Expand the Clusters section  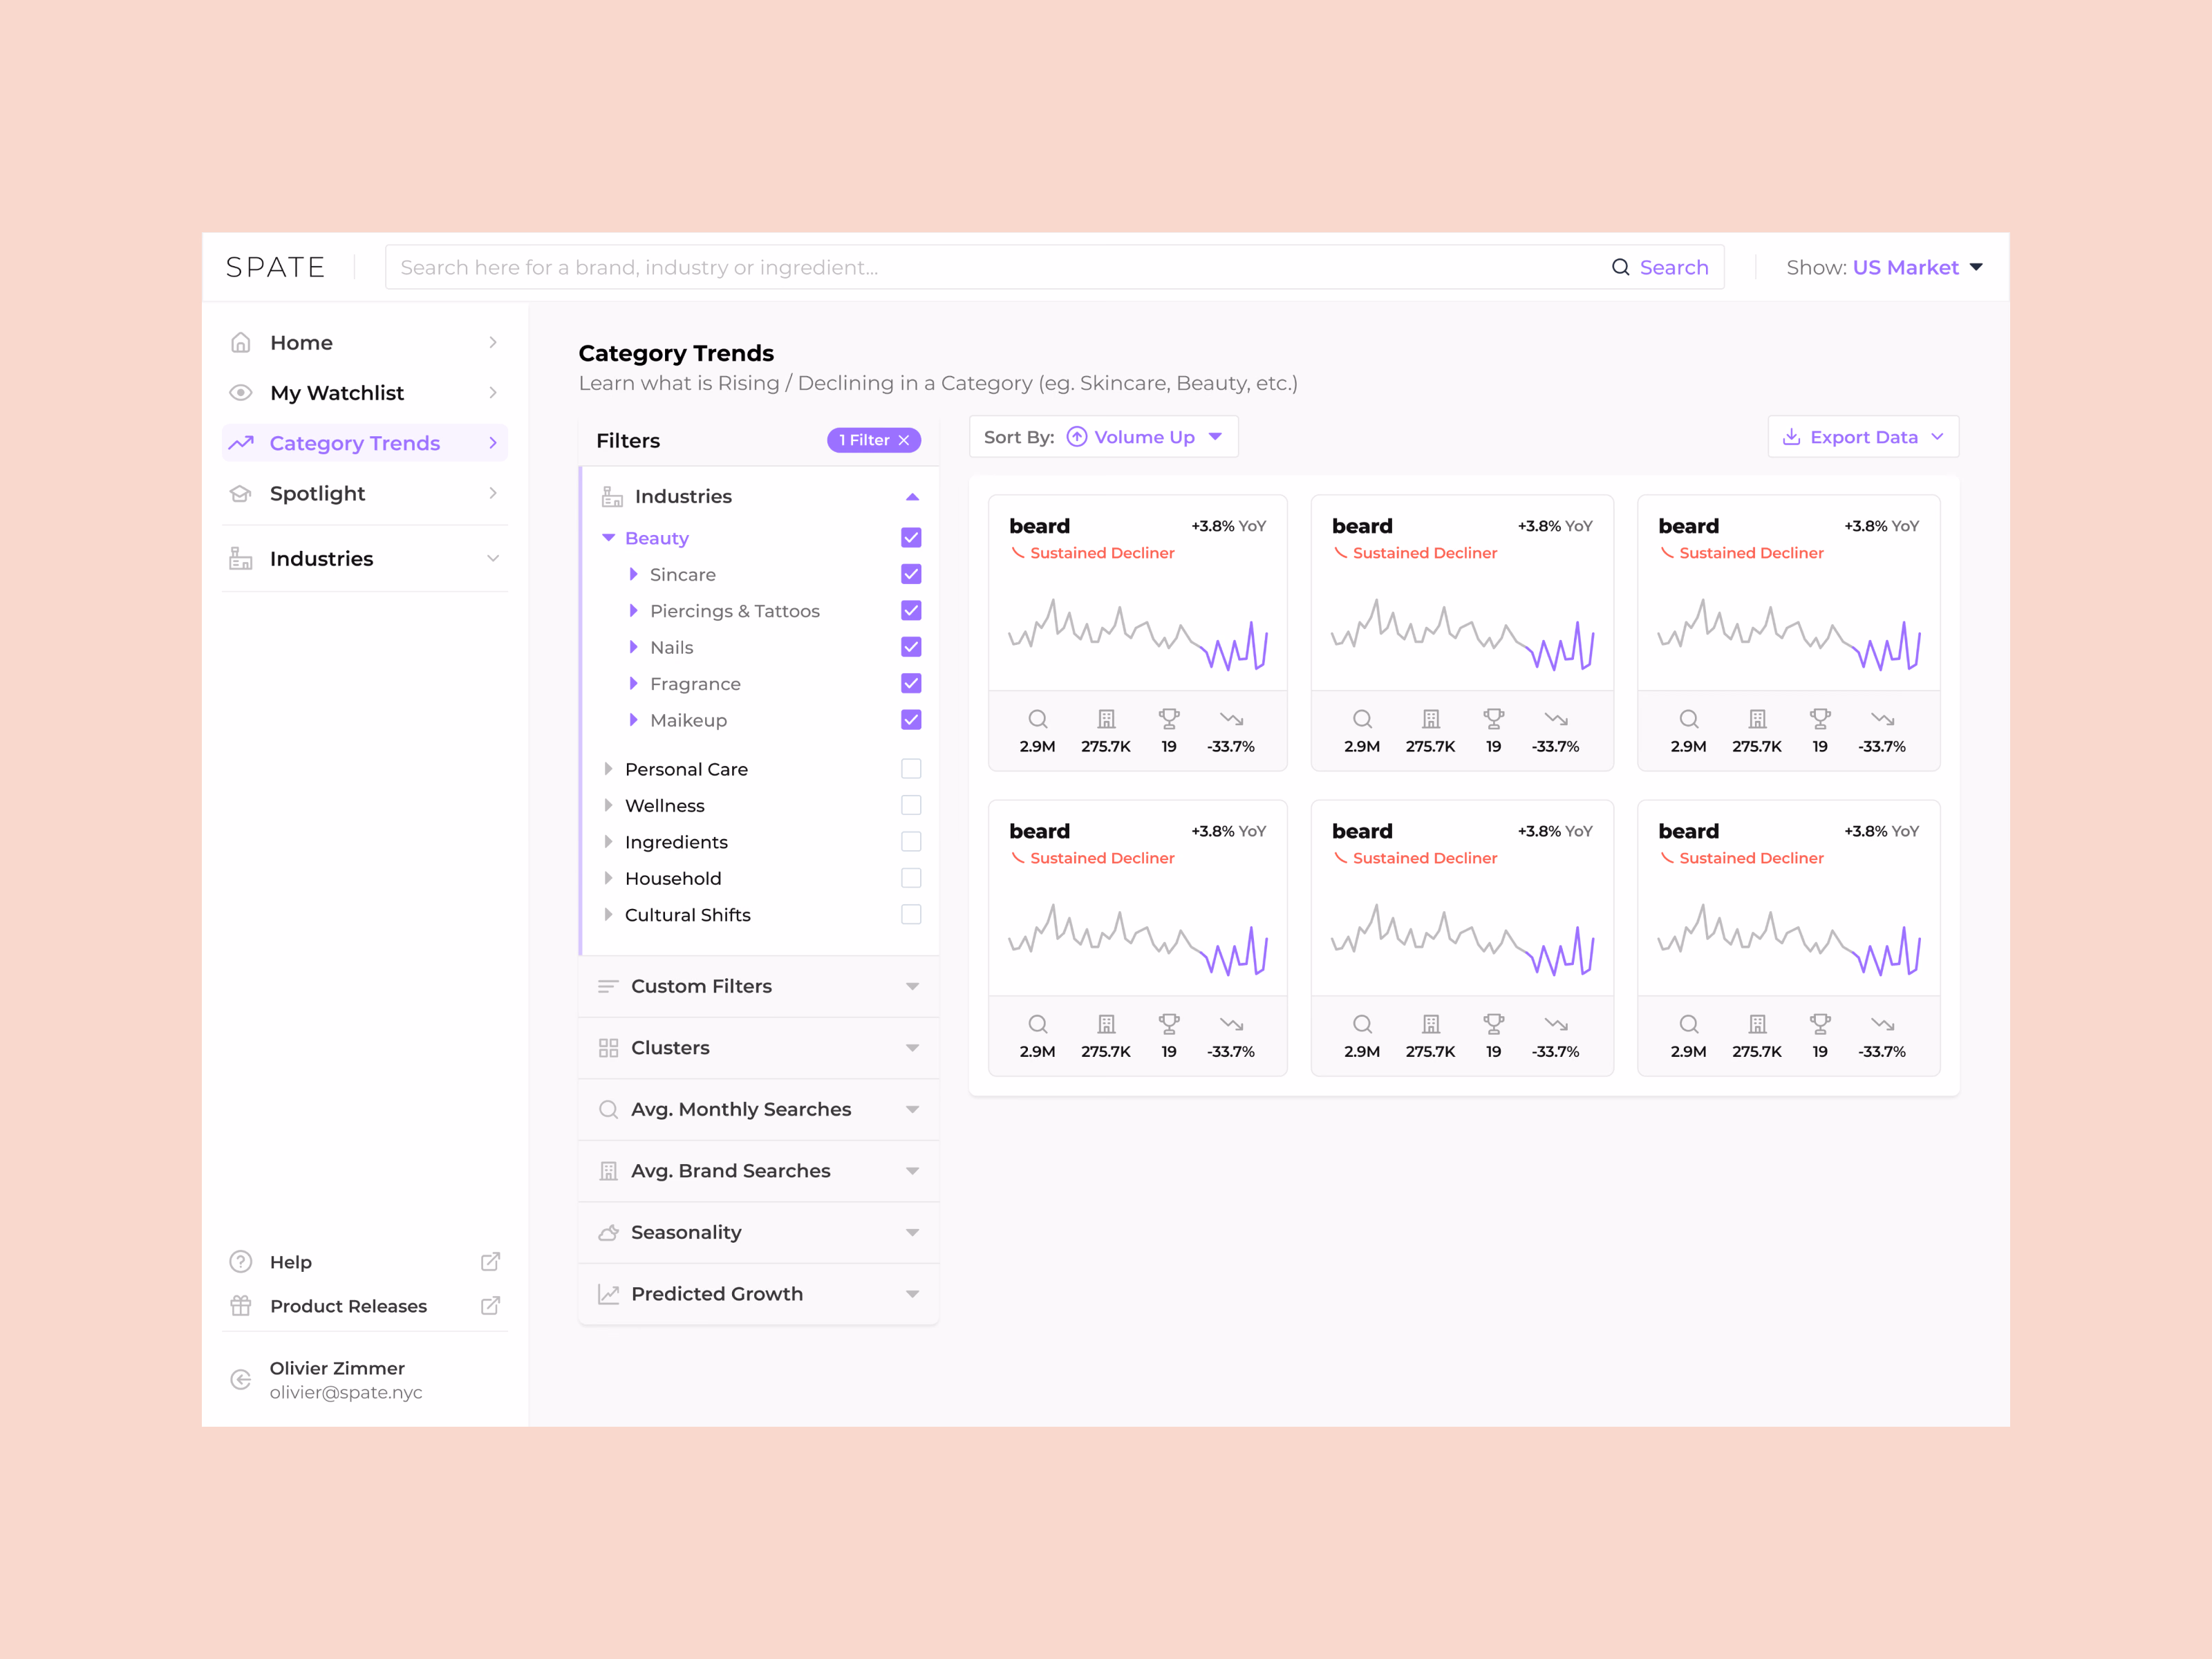click(759, 1048)
